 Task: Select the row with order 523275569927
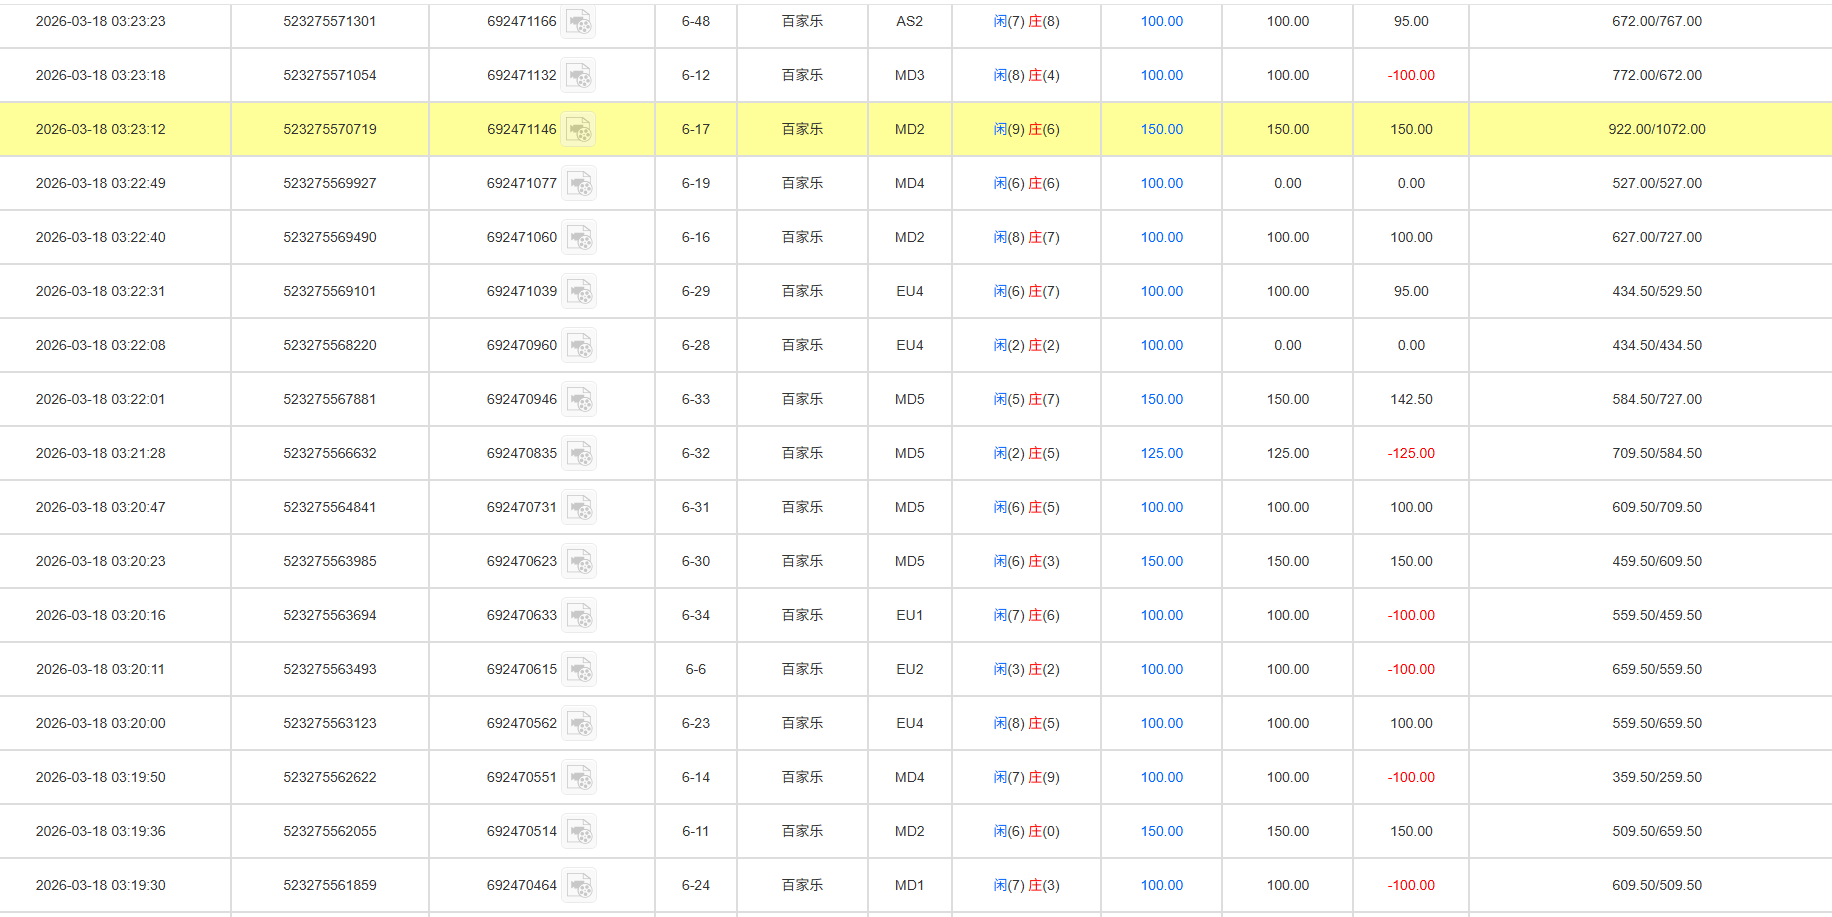pos(330,183)
